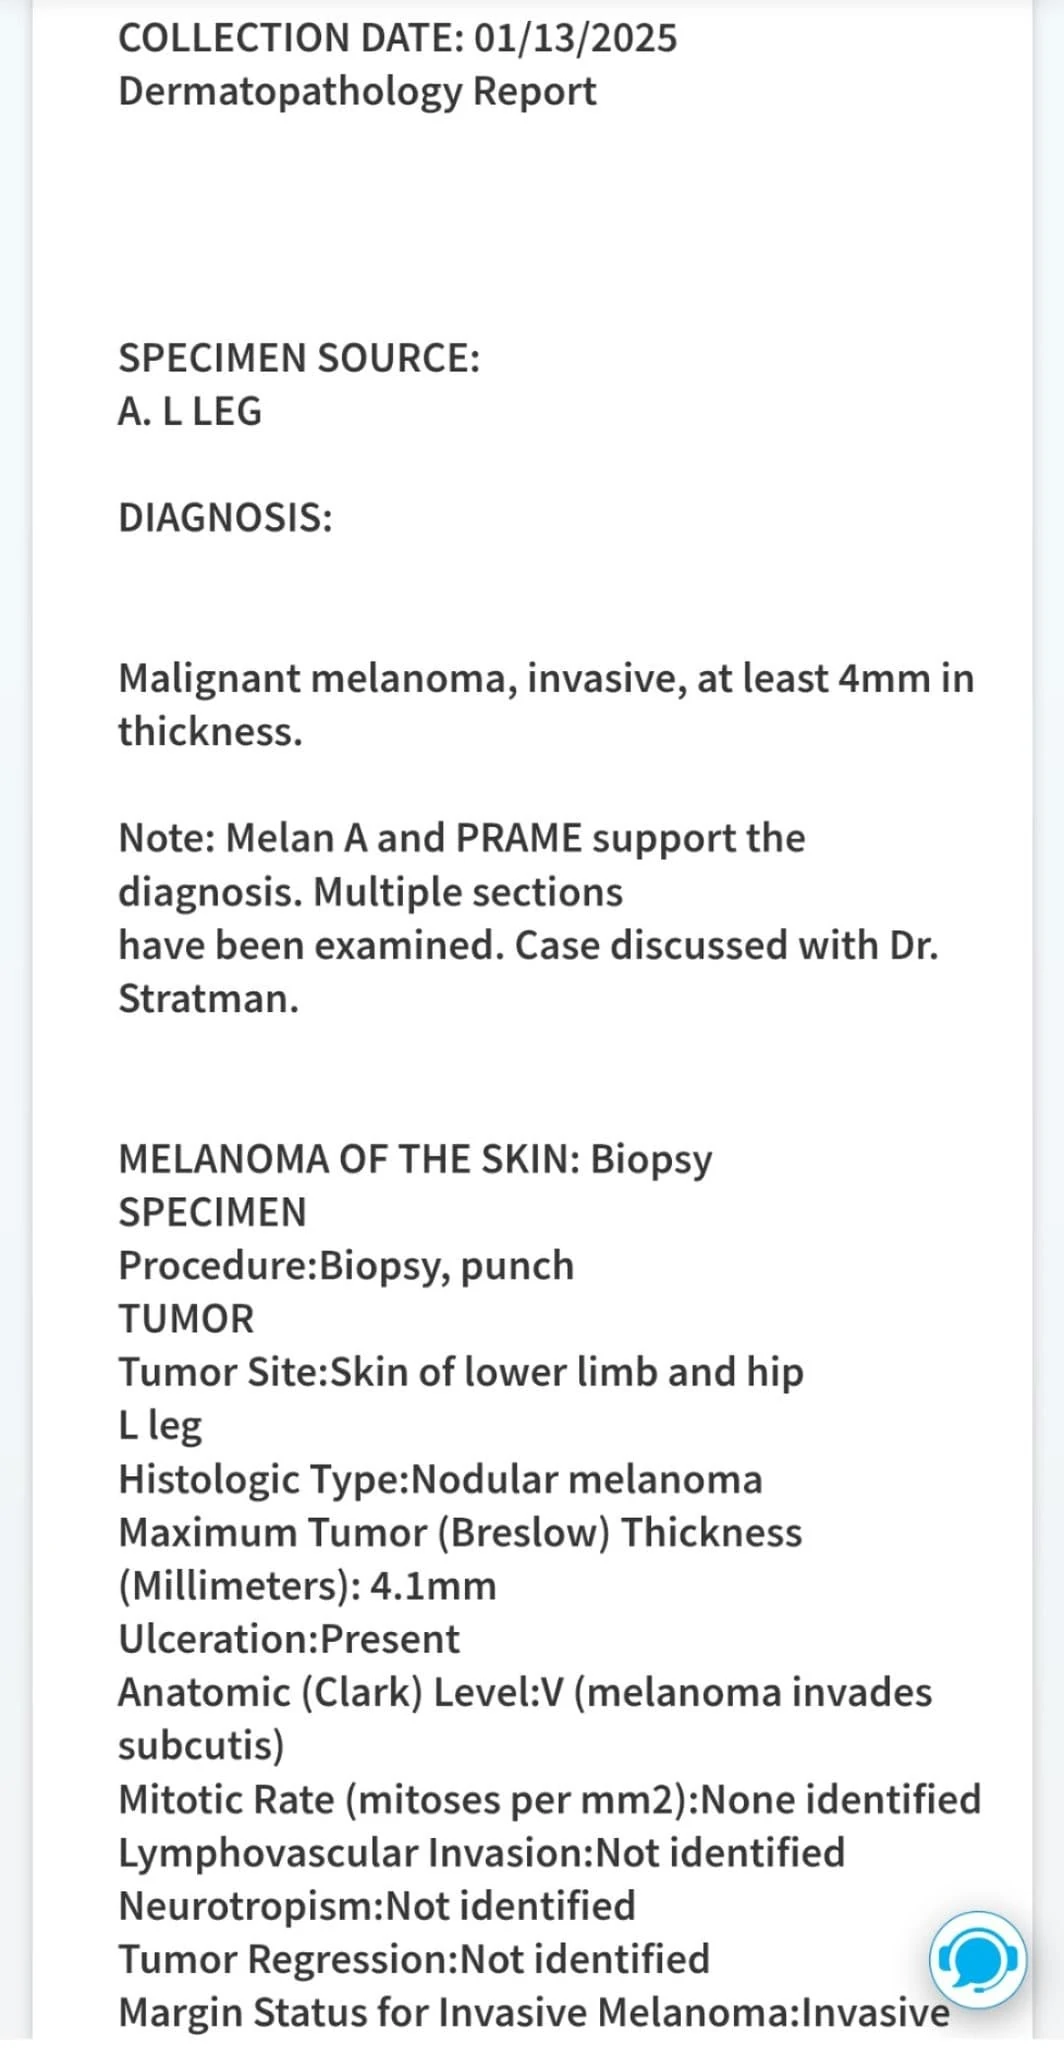Click the Malignant melanoma diagnosis sentence
1064x2048 pixels.
pos(546,704)
